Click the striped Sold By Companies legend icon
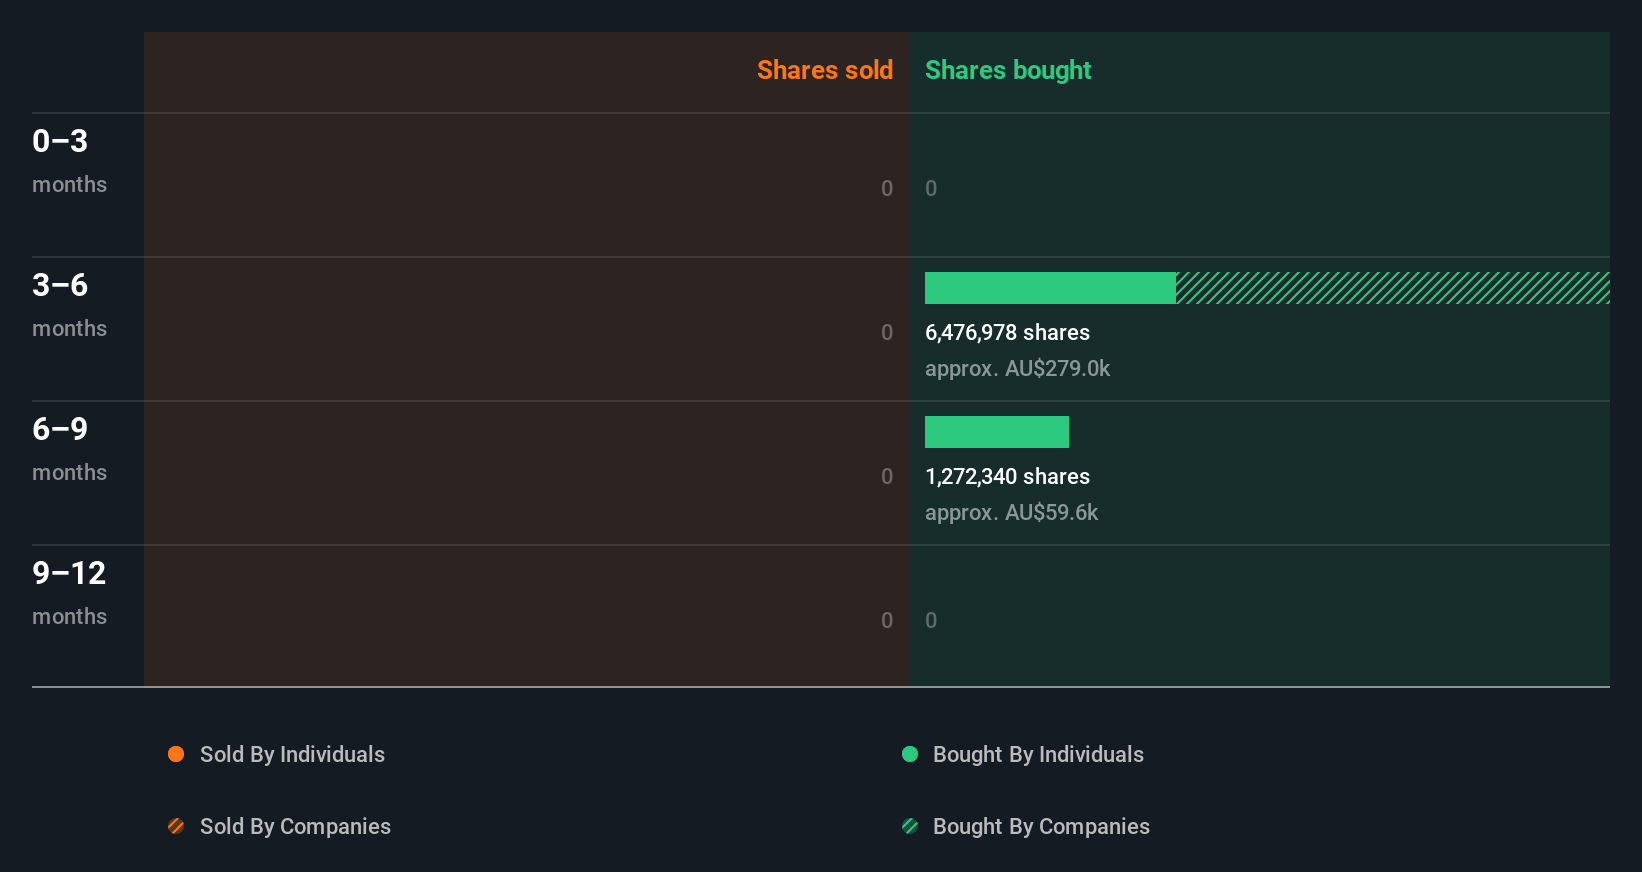The width and height of the screenshot is (1642, 872). tap(176, 826)
